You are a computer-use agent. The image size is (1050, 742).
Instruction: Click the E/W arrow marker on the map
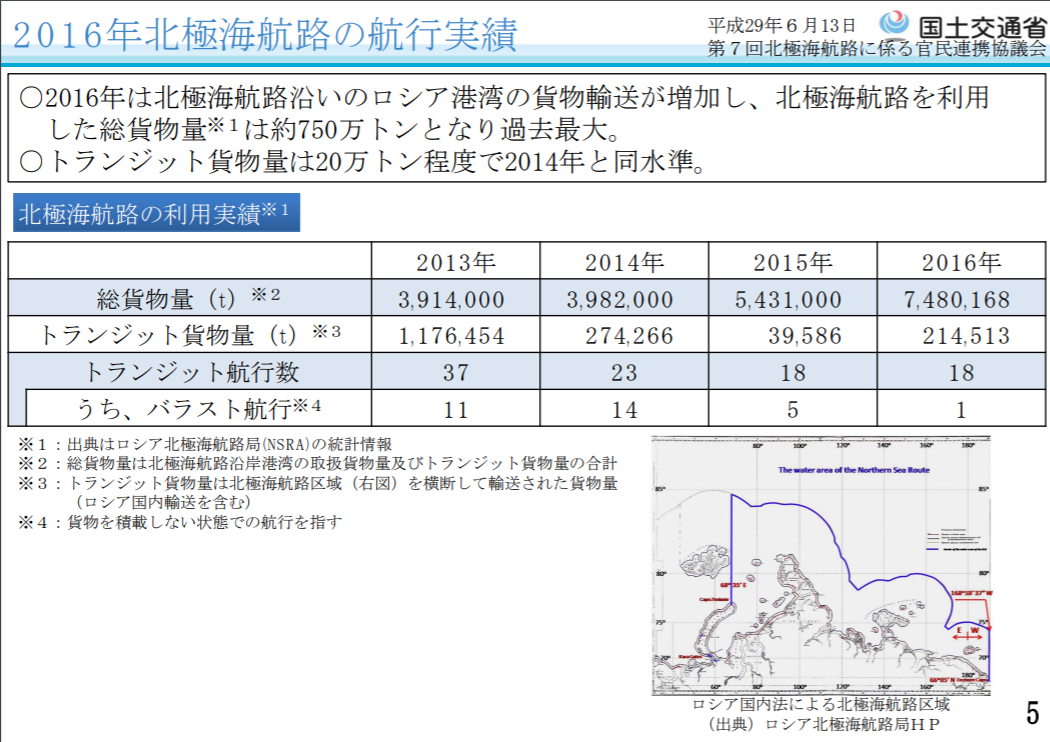(x=968, y=634)
